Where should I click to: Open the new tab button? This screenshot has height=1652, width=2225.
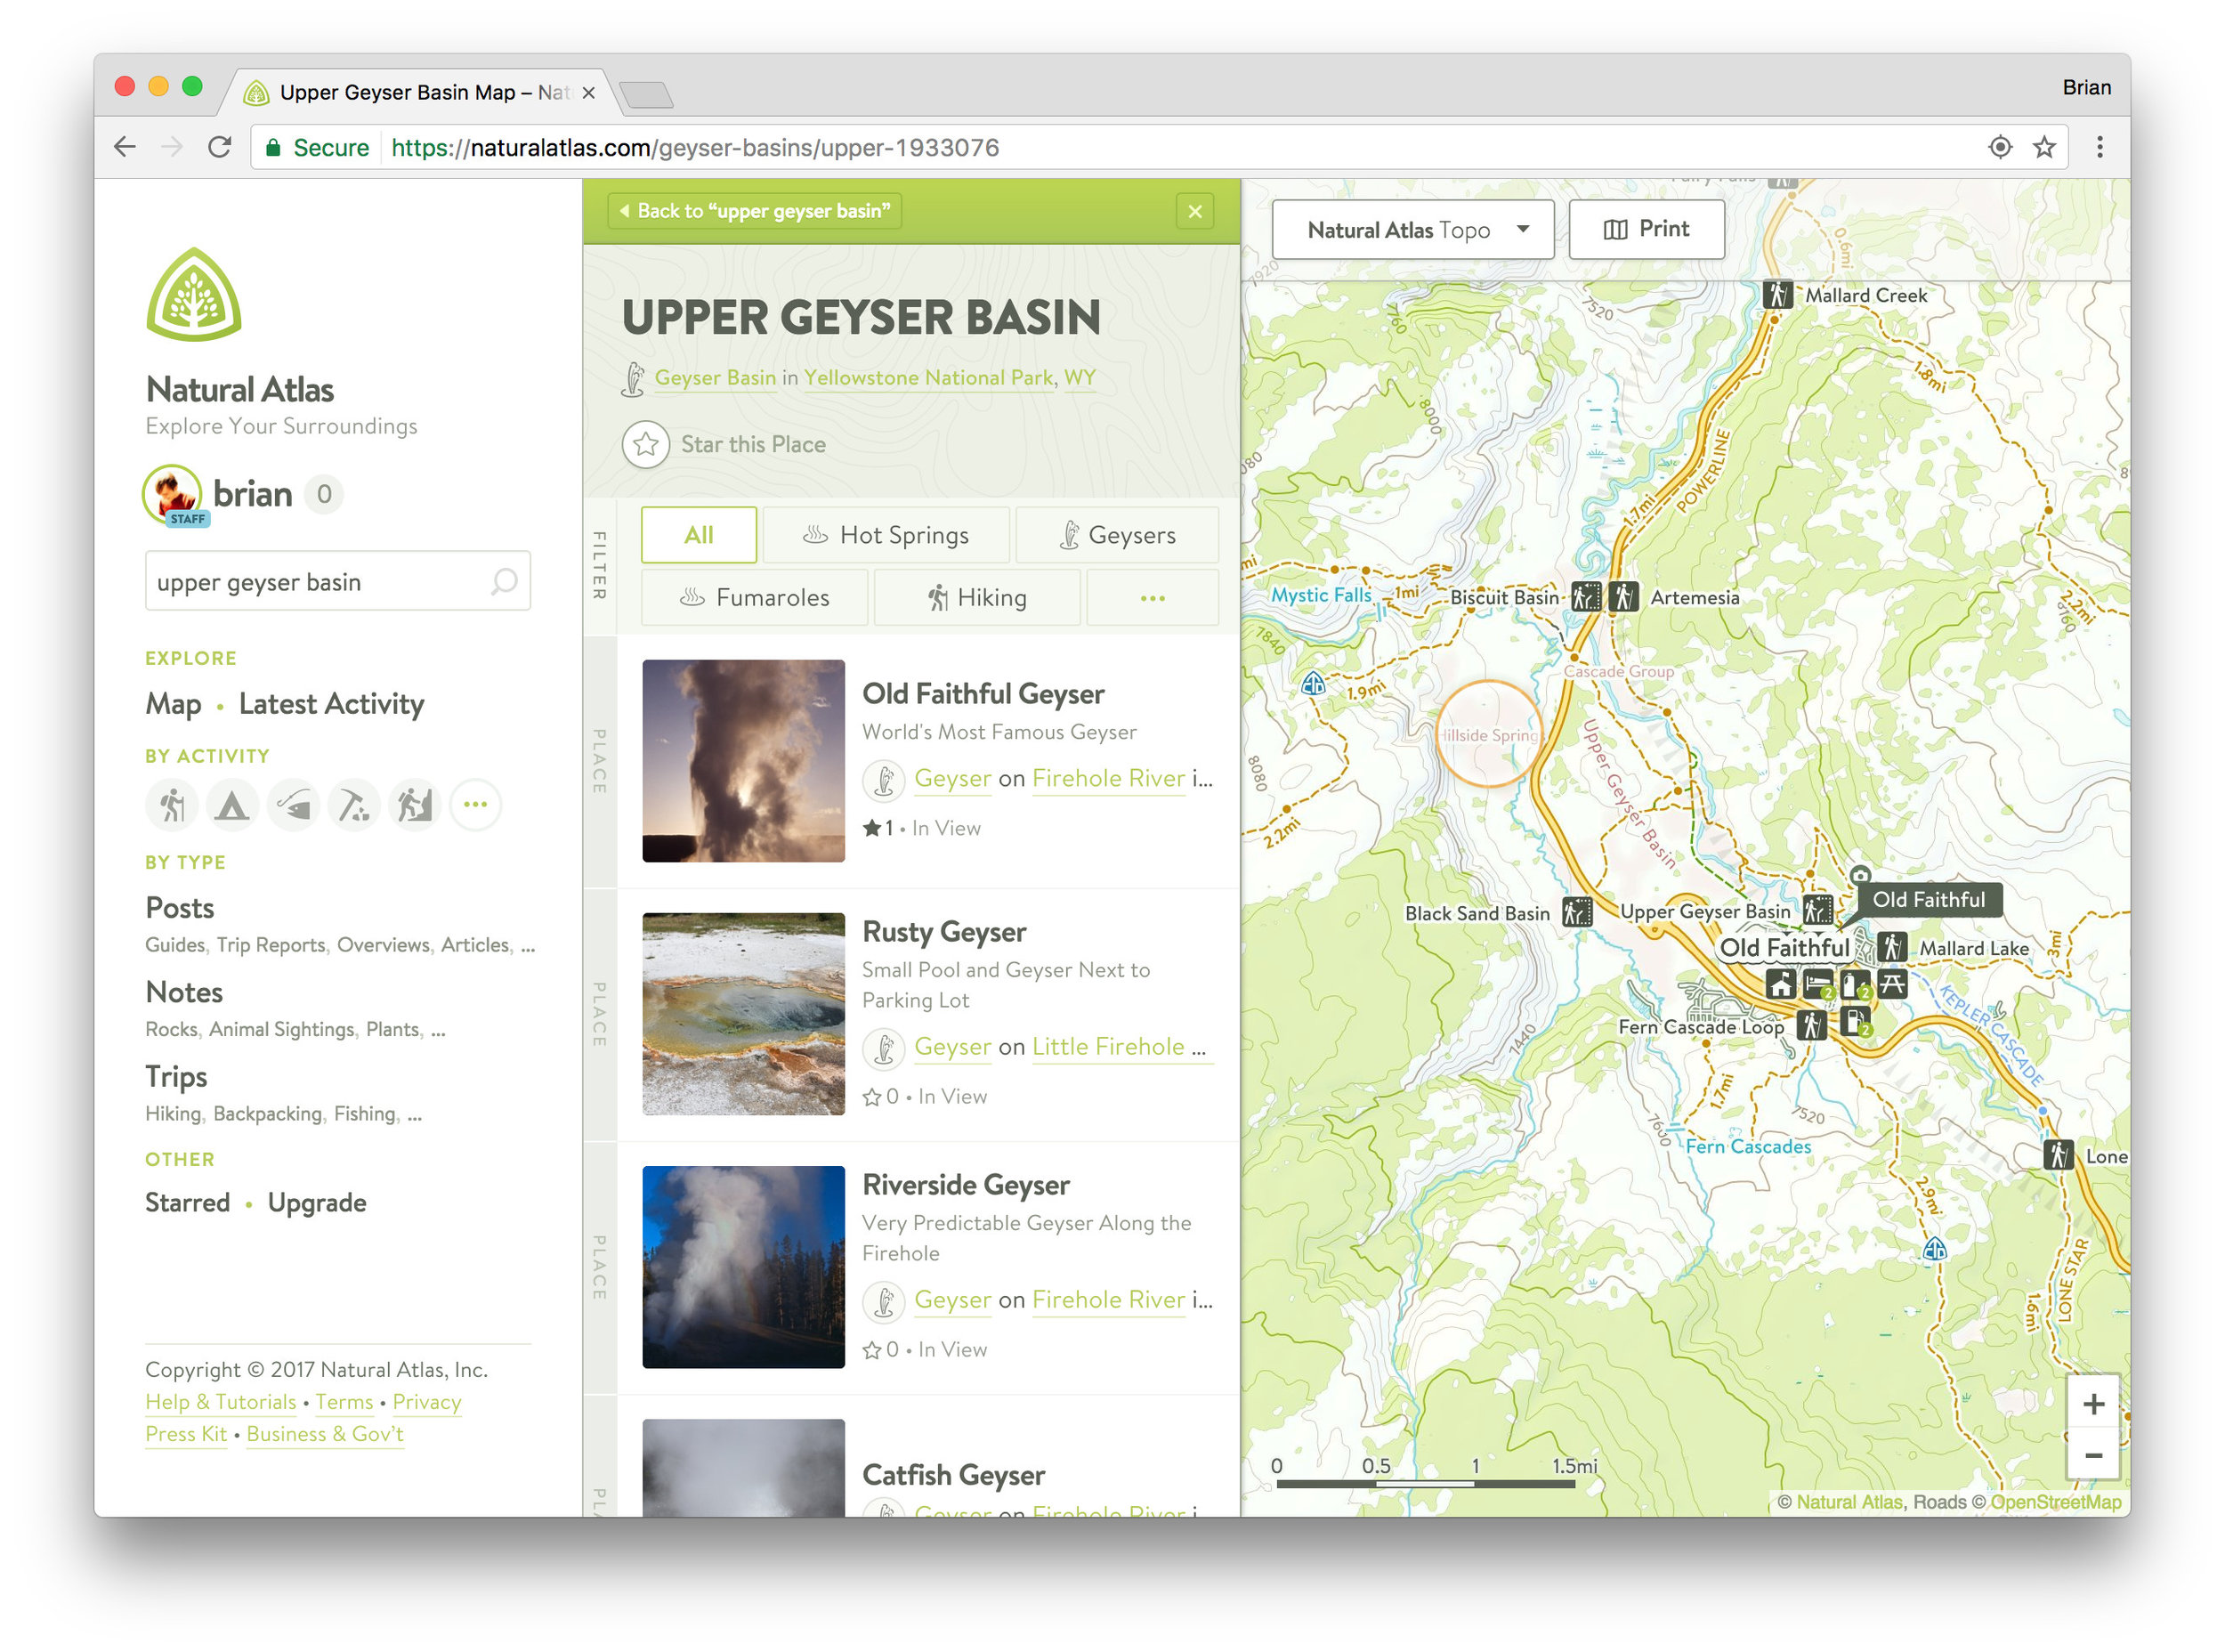[646, 95]
